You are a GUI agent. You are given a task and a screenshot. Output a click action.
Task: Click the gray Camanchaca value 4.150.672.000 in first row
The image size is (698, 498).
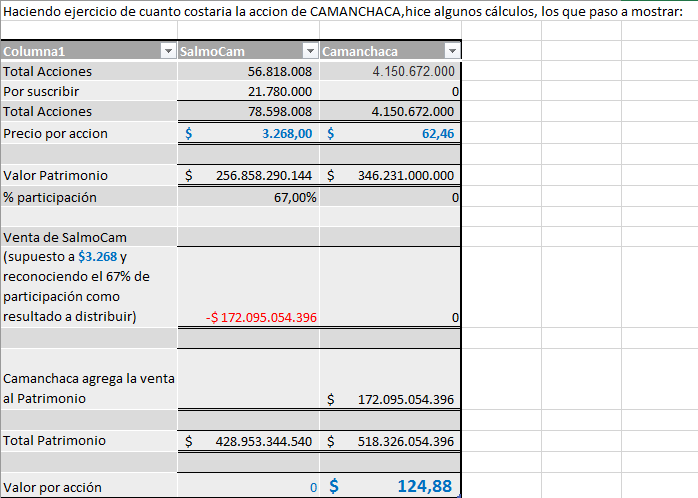pos(414,72)
